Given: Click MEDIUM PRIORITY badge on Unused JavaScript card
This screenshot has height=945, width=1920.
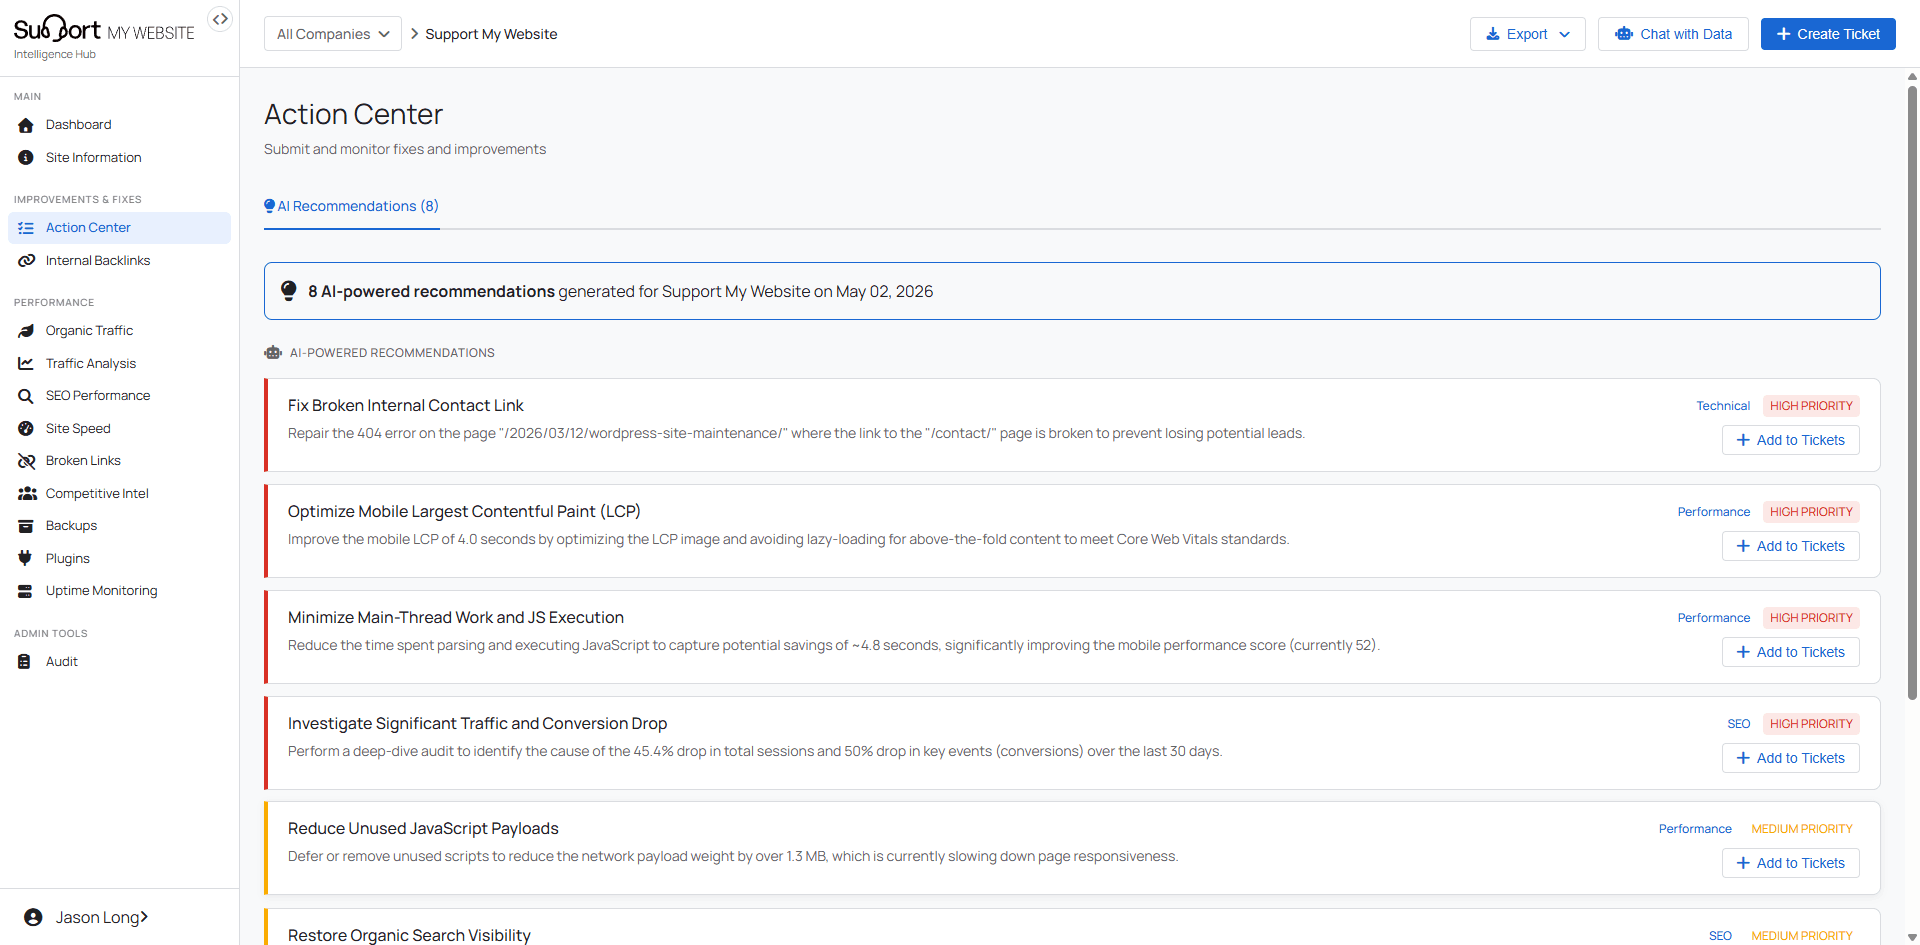Looking at the screenshot, I should 1801,829.
